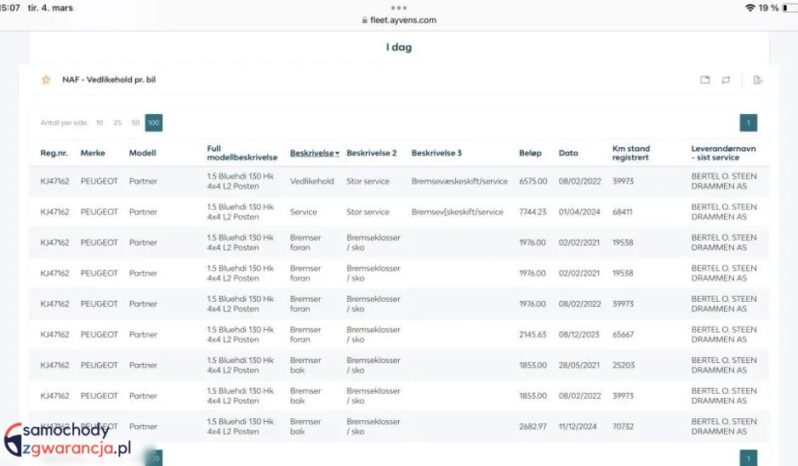Click Bremser foran in the 2145.63 row
The width and height of the screenshot is (798, 466).
(x=305, y=334)
